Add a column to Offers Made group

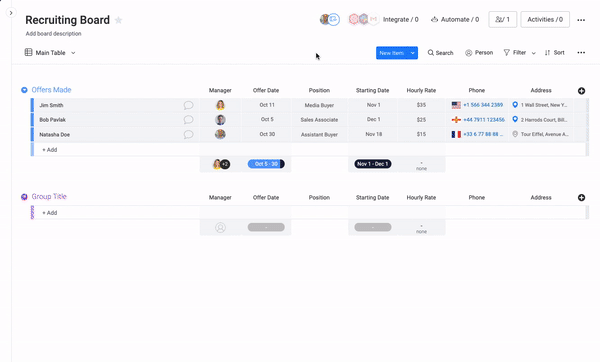[x=581, y=91]
